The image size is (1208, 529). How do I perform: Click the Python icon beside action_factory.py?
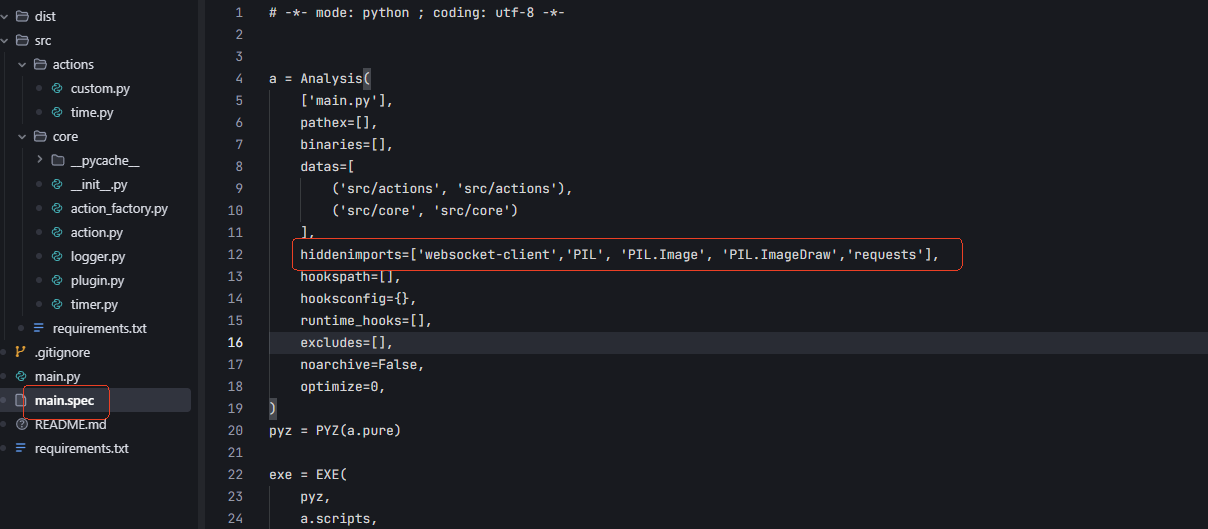click(57, 208)
